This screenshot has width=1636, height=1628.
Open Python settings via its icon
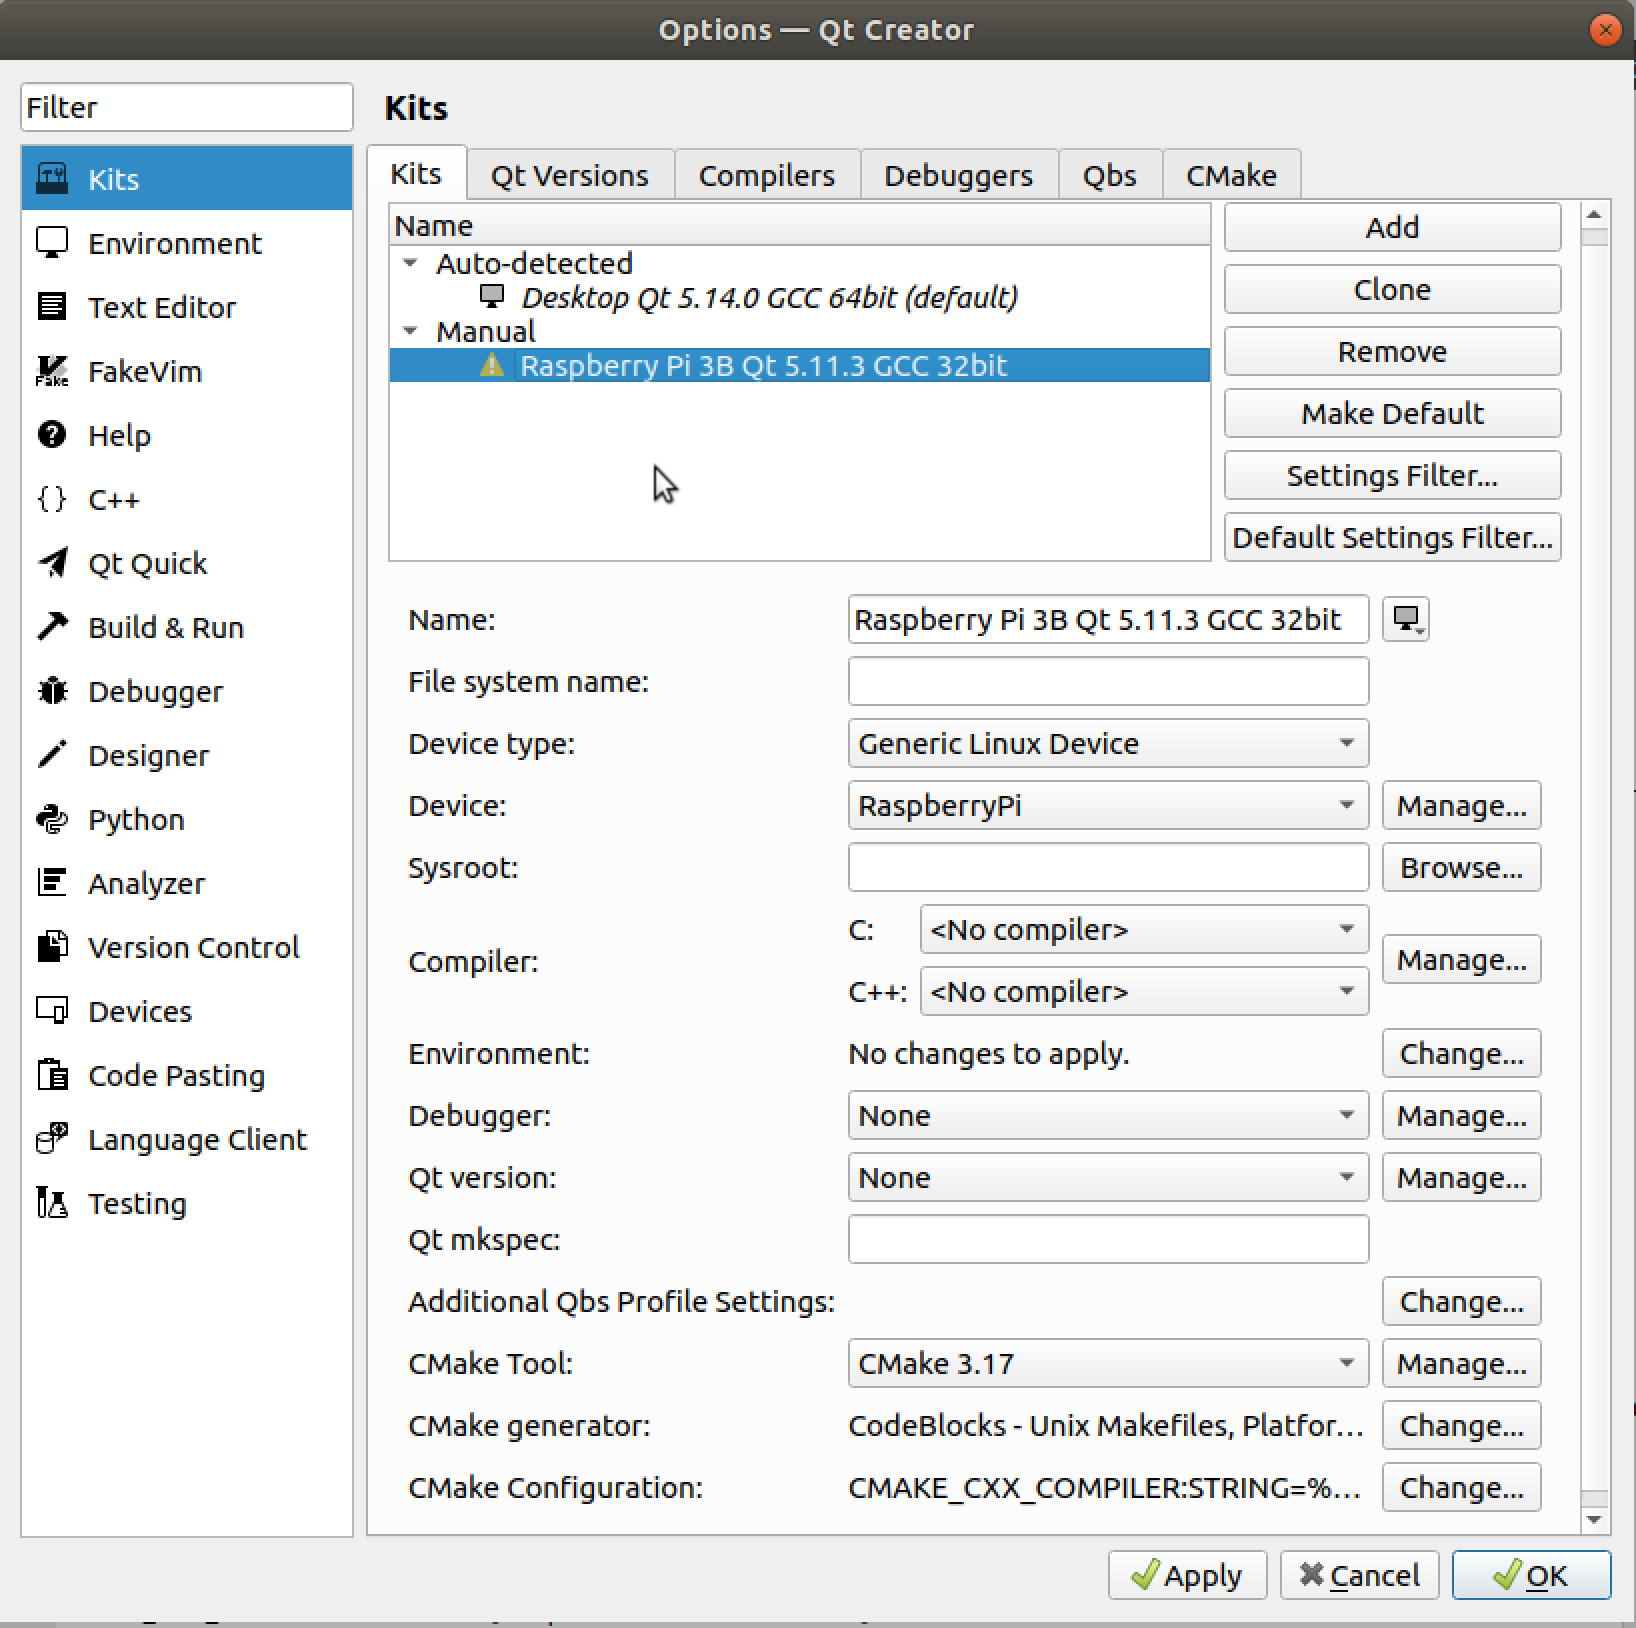(x=52, y=820)
